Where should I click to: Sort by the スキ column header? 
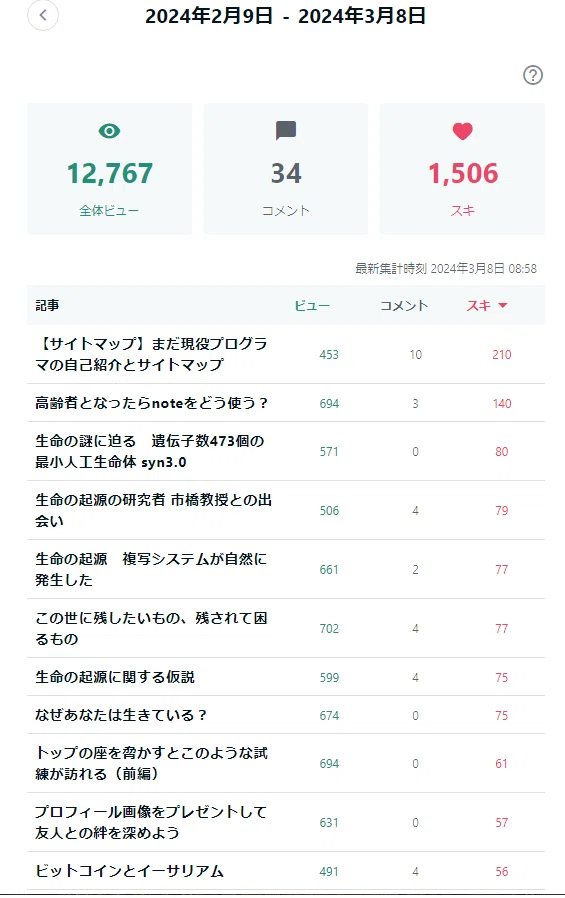click(479, 306)
